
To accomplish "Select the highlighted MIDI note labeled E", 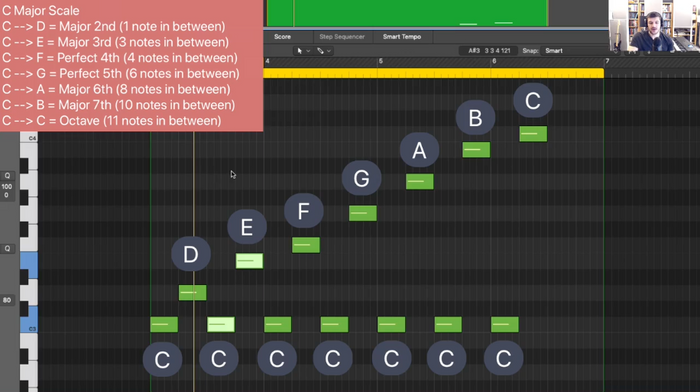I will point(249,261).
